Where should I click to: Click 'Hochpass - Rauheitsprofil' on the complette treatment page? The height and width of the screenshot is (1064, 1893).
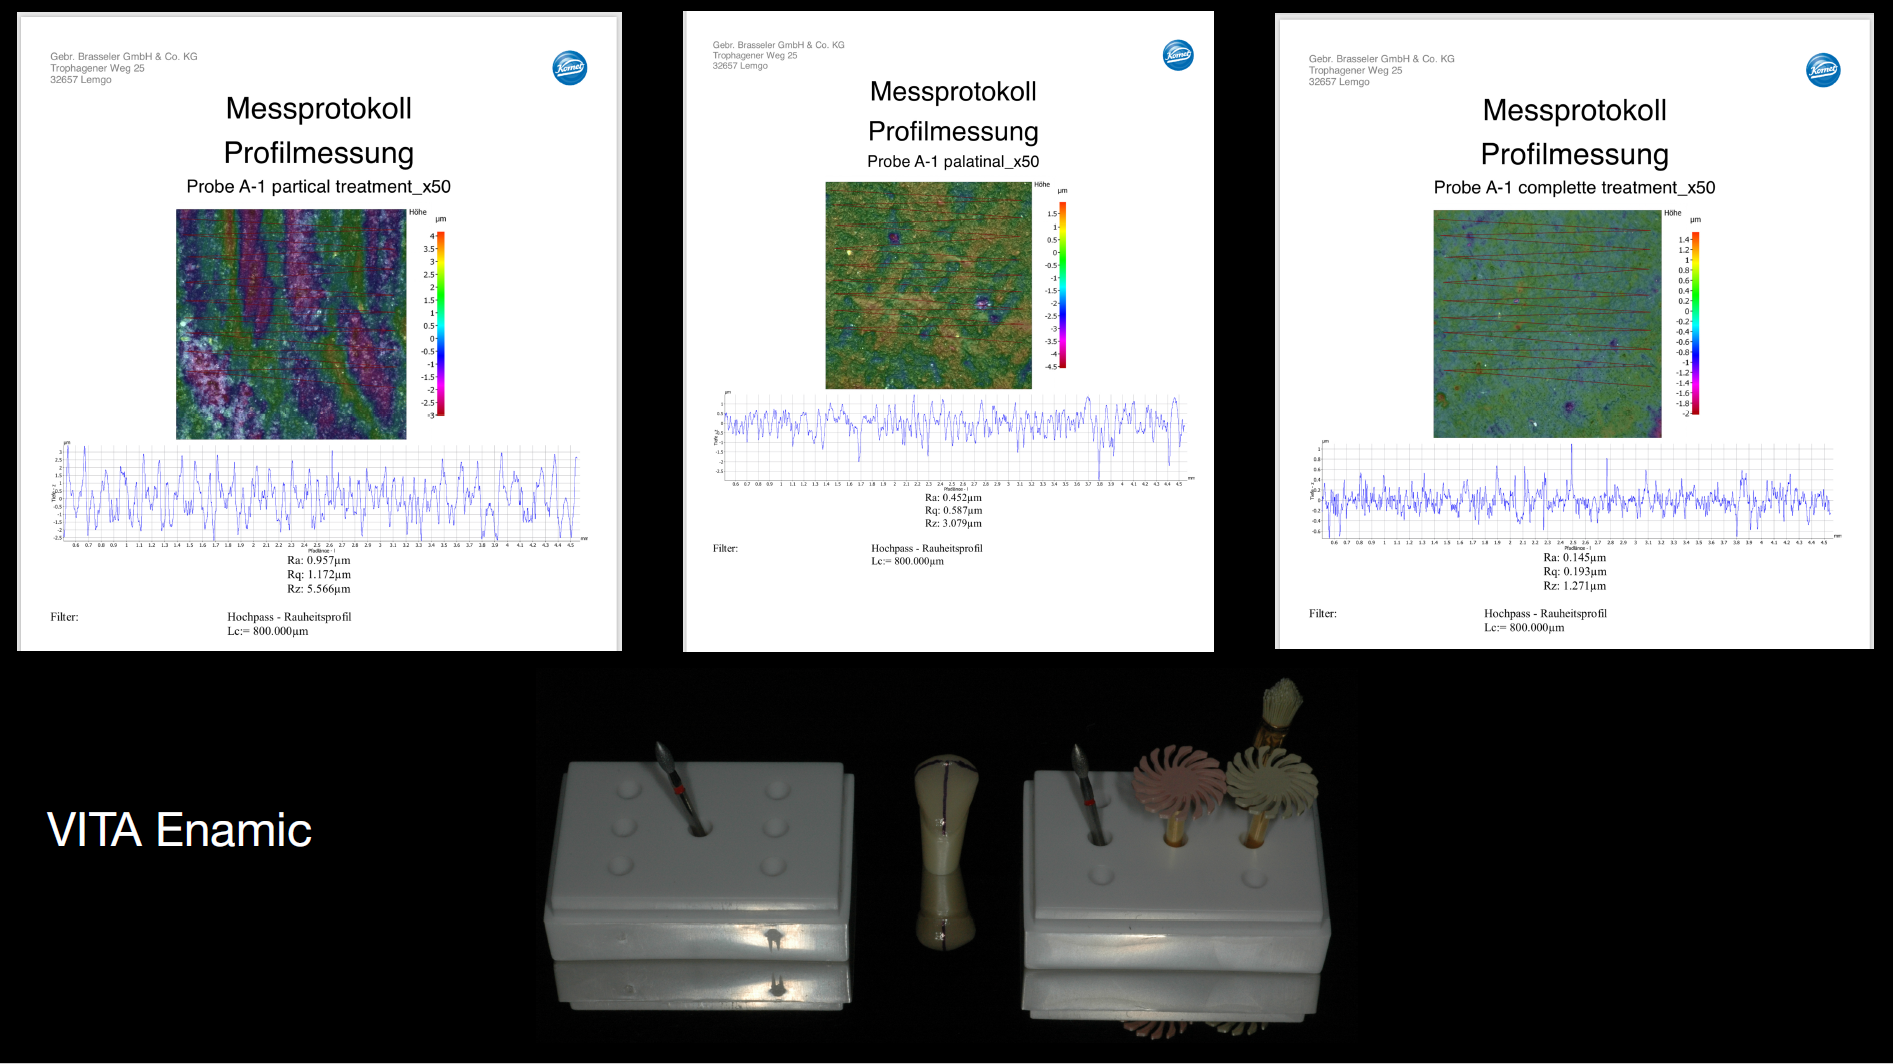point(1545,614)
